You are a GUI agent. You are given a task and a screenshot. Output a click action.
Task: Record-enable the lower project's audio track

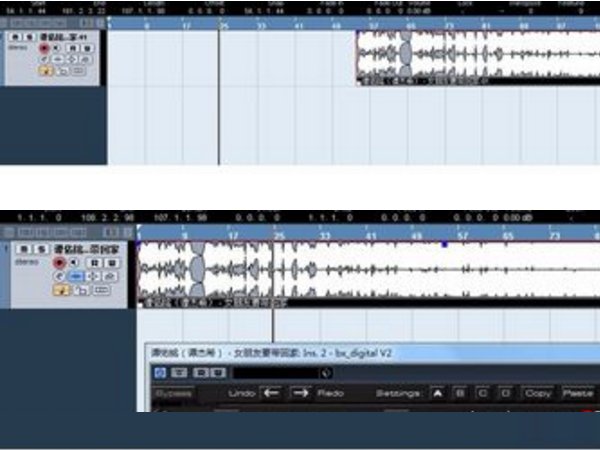59,262
